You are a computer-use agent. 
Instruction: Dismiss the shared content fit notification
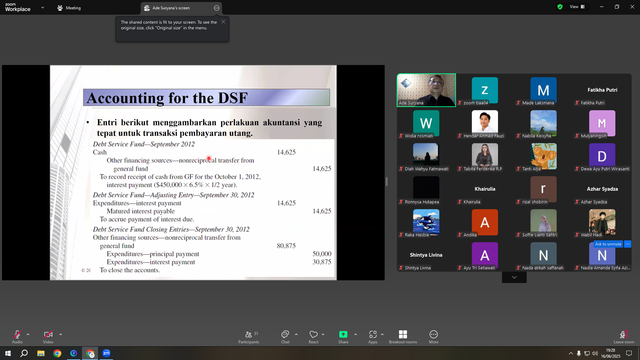223,22
